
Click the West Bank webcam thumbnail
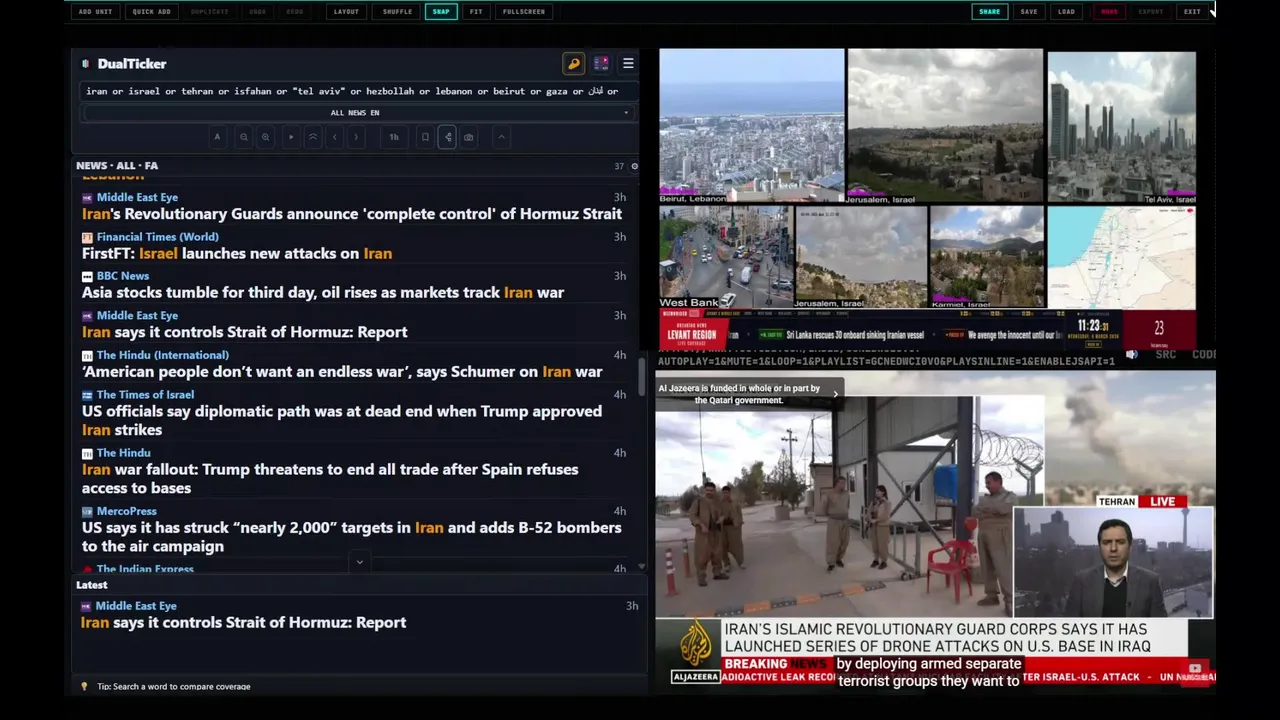click(725, 257)
